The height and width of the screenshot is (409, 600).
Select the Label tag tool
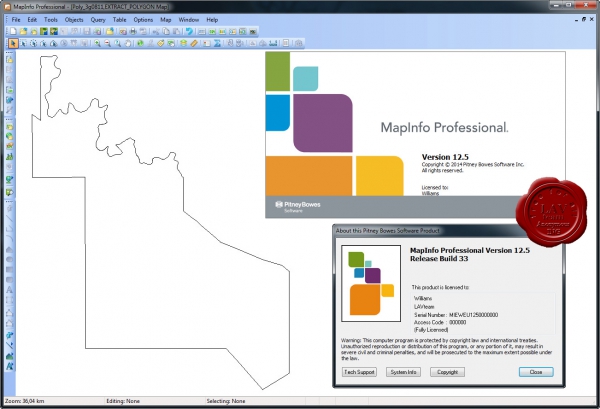(x=161, y=43)
